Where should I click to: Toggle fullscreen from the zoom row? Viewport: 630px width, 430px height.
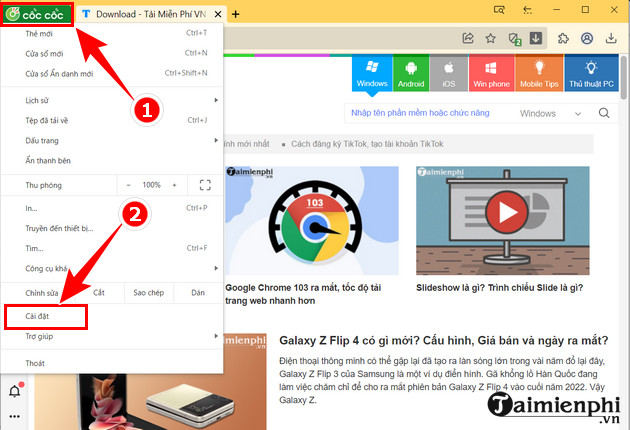(x=205, y=185)
